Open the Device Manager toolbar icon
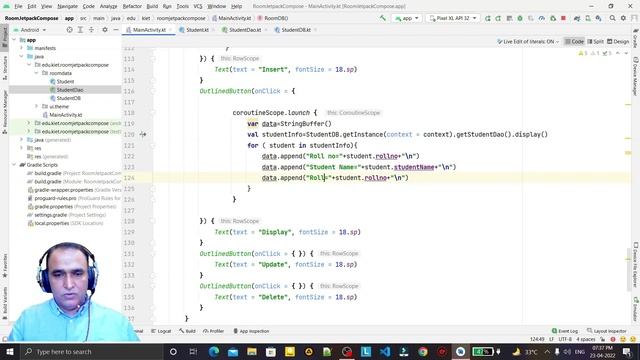 [x=588, y=18]
